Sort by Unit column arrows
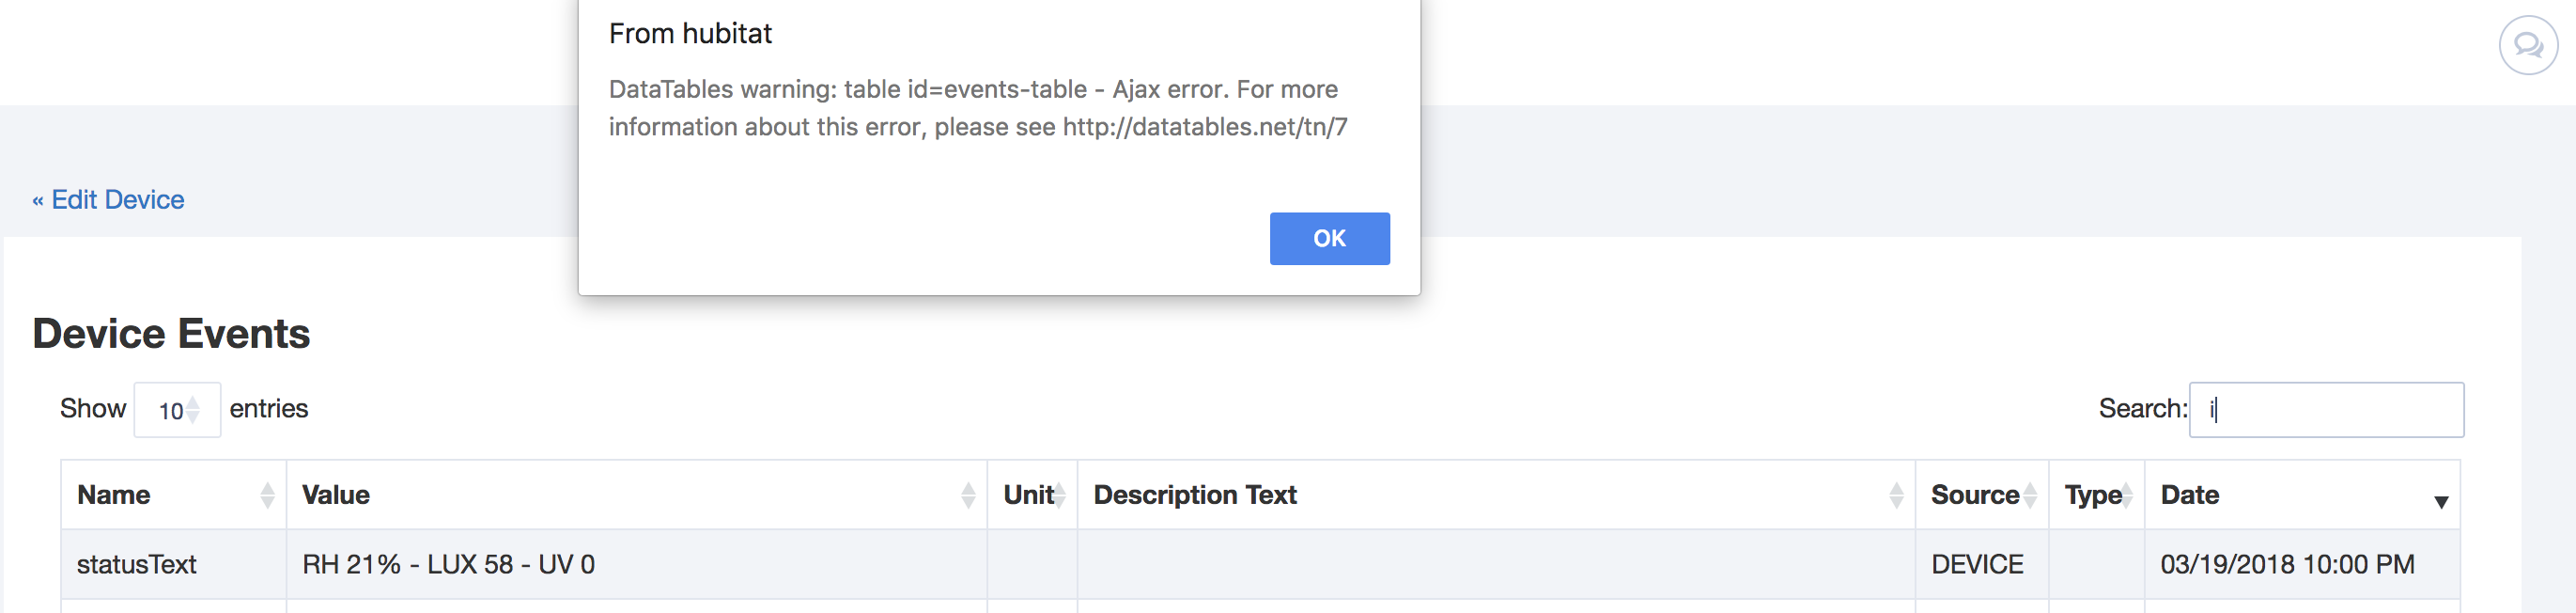The height and width of the screenshot is (613, 2576). click(1059, 495)
